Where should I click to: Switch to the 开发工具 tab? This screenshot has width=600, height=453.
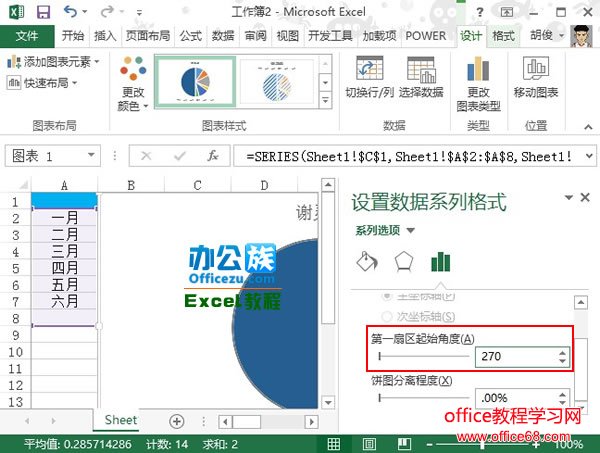(x=330, y=36)
